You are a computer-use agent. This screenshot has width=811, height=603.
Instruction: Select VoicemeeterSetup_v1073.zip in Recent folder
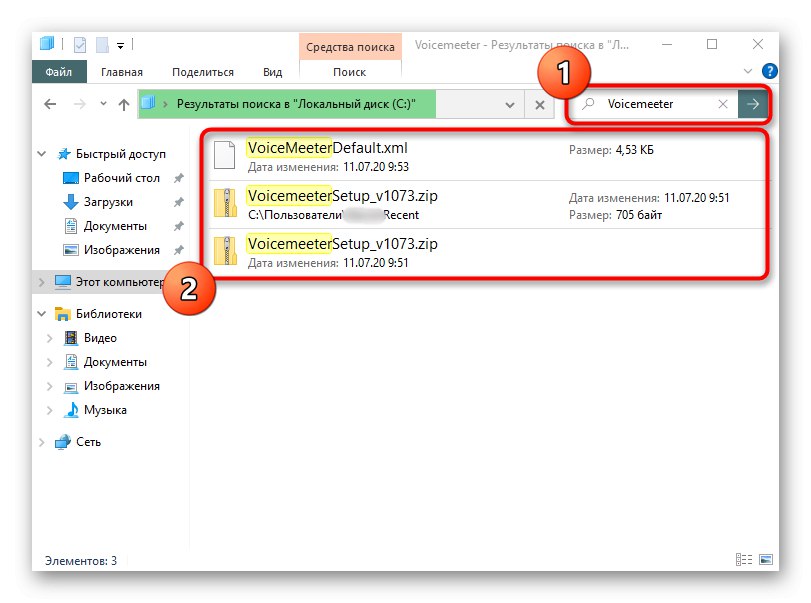pyautogui.click(x=486, y=205)
